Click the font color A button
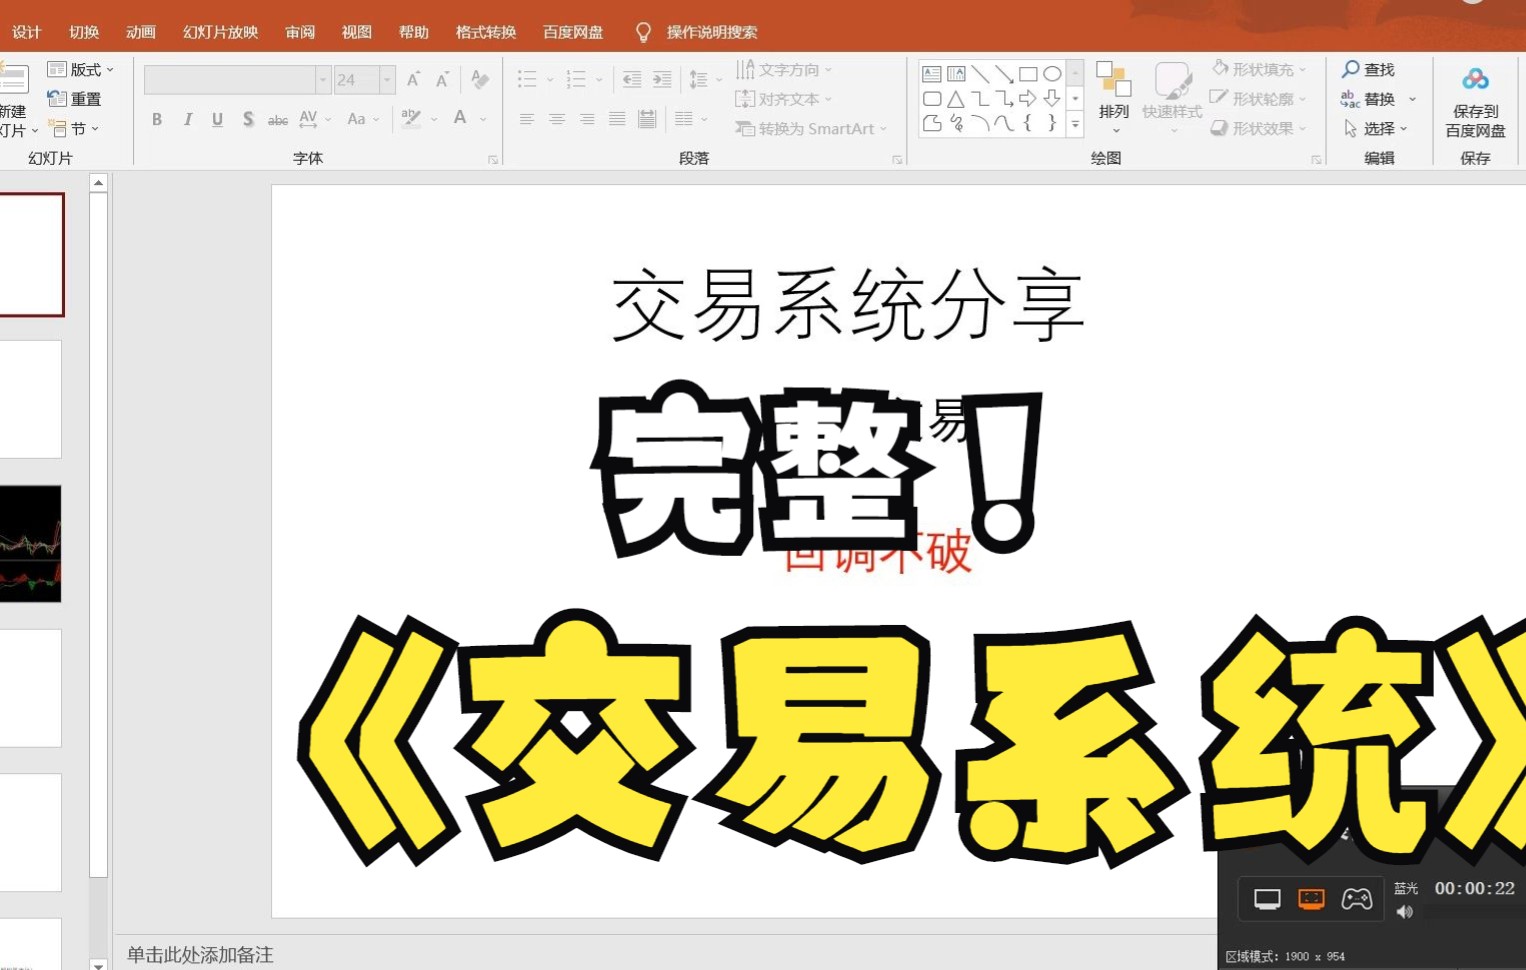 pos(460,119)
